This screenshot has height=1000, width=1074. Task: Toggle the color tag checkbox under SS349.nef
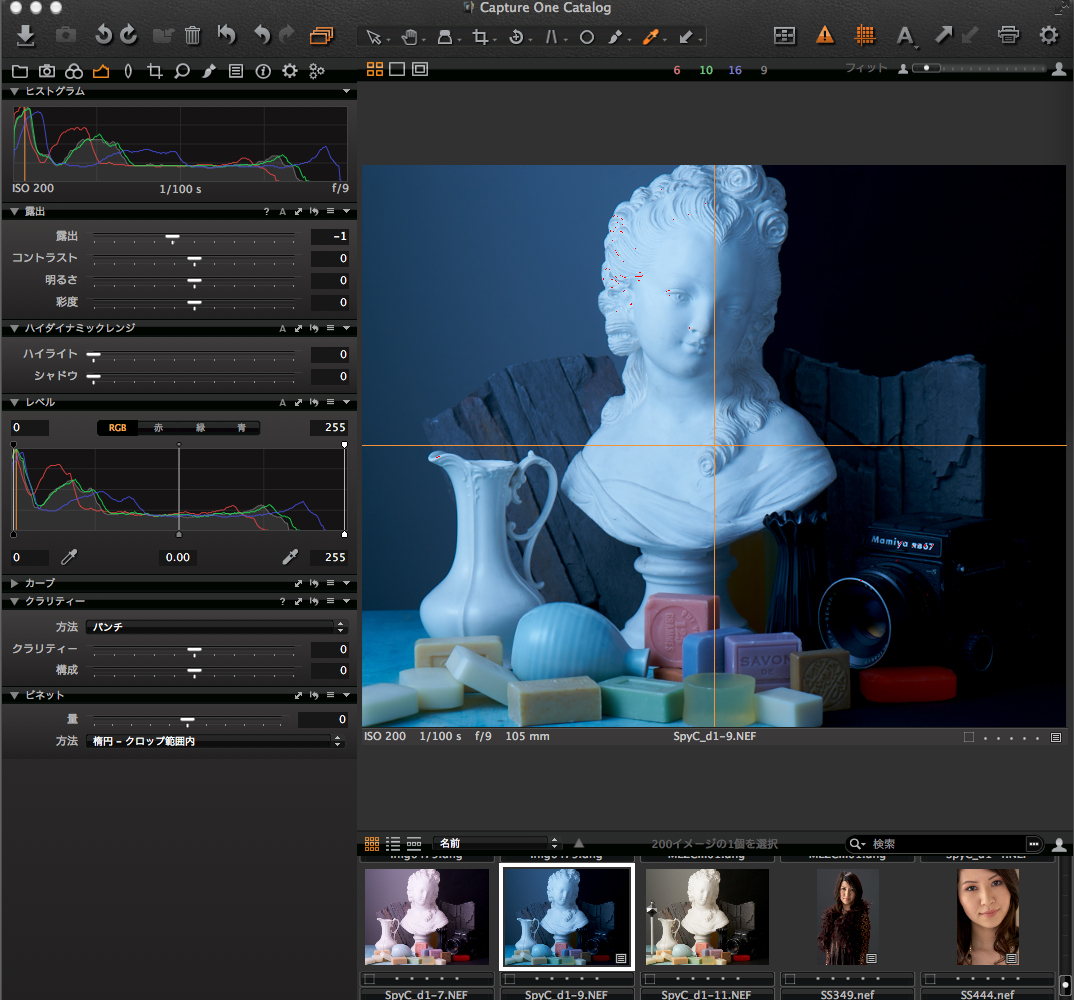click(x=788, y=980)
